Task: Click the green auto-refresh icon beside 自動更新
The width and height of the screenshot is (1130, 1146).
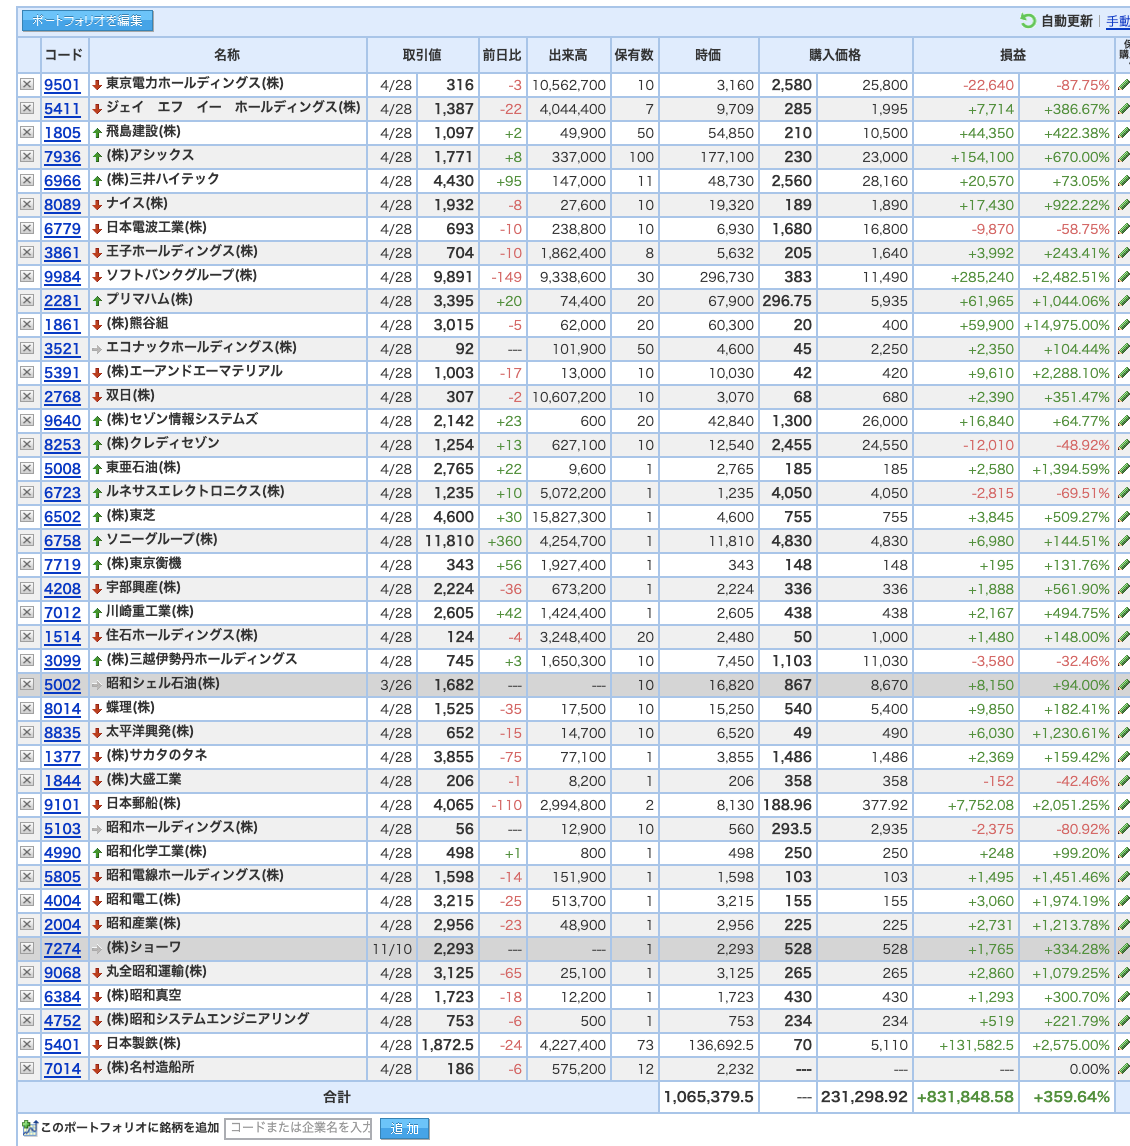Action: point(1028,20)
